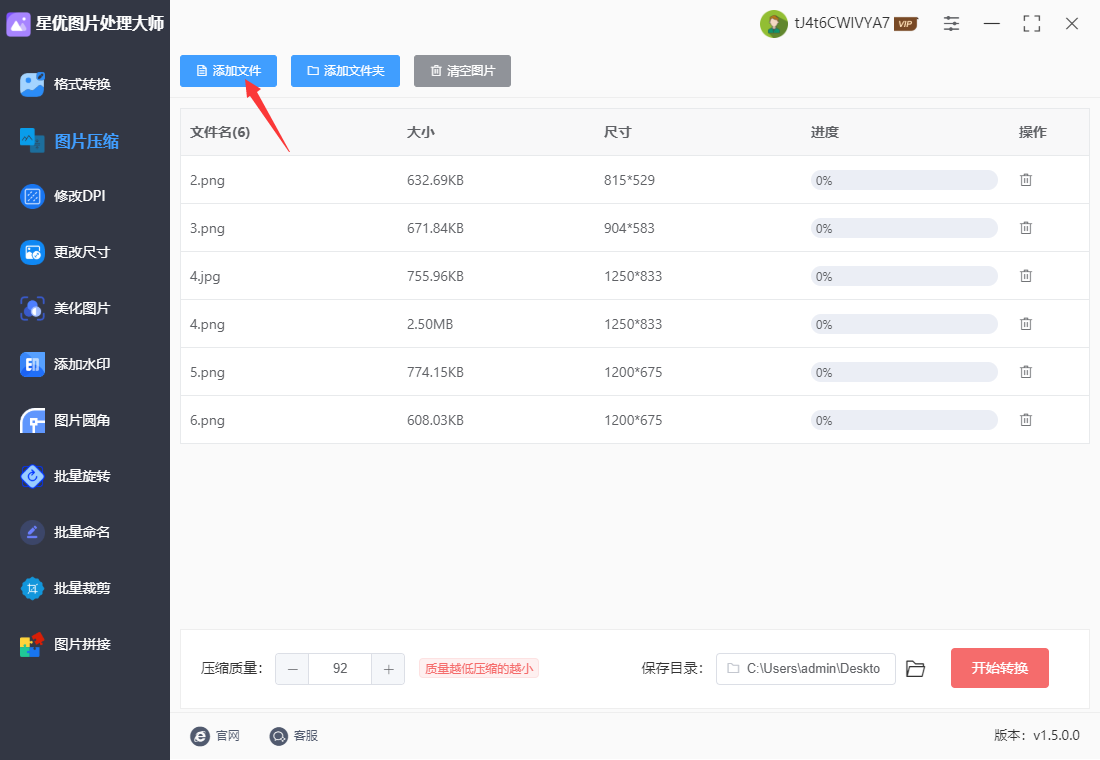1100x760 pixels.
Task: Open the 官网 official website link
Action: pos(215,735)
